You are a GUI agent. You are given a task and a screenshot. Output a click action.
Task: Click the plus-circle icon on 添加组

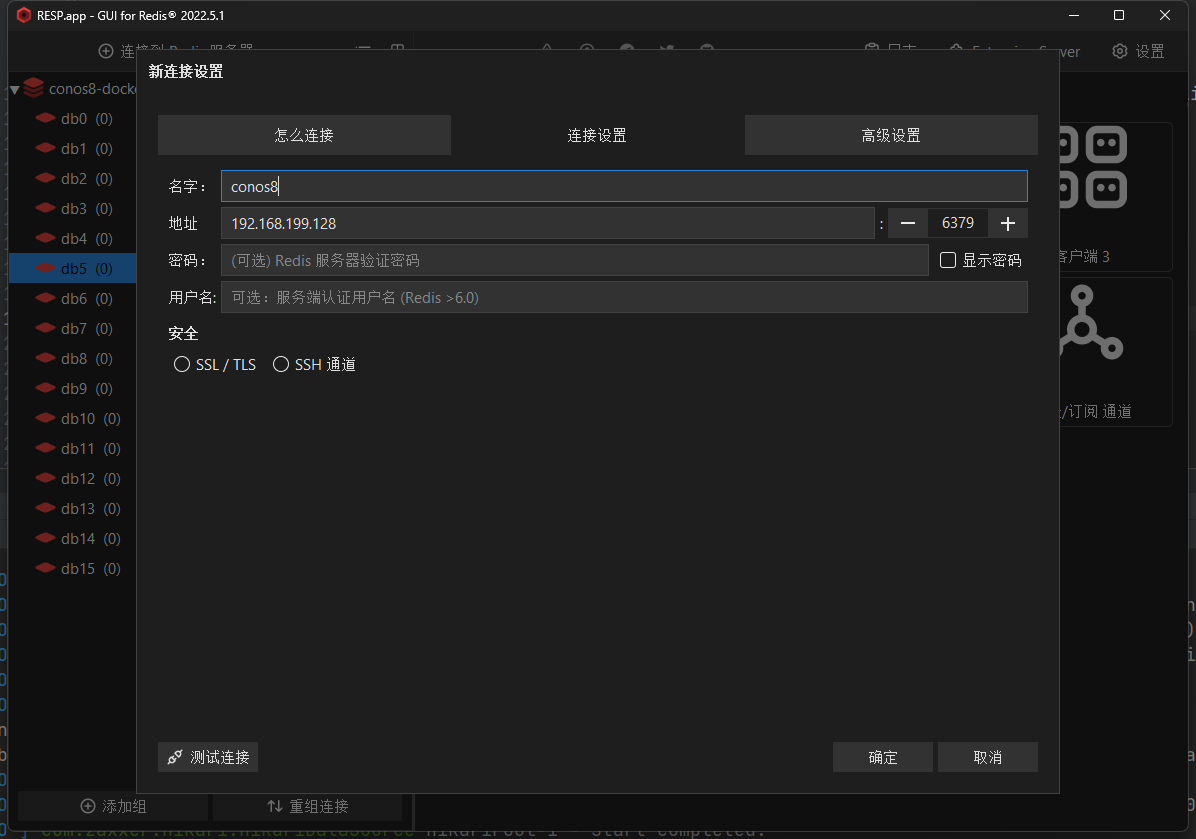(x=88, y=806)
